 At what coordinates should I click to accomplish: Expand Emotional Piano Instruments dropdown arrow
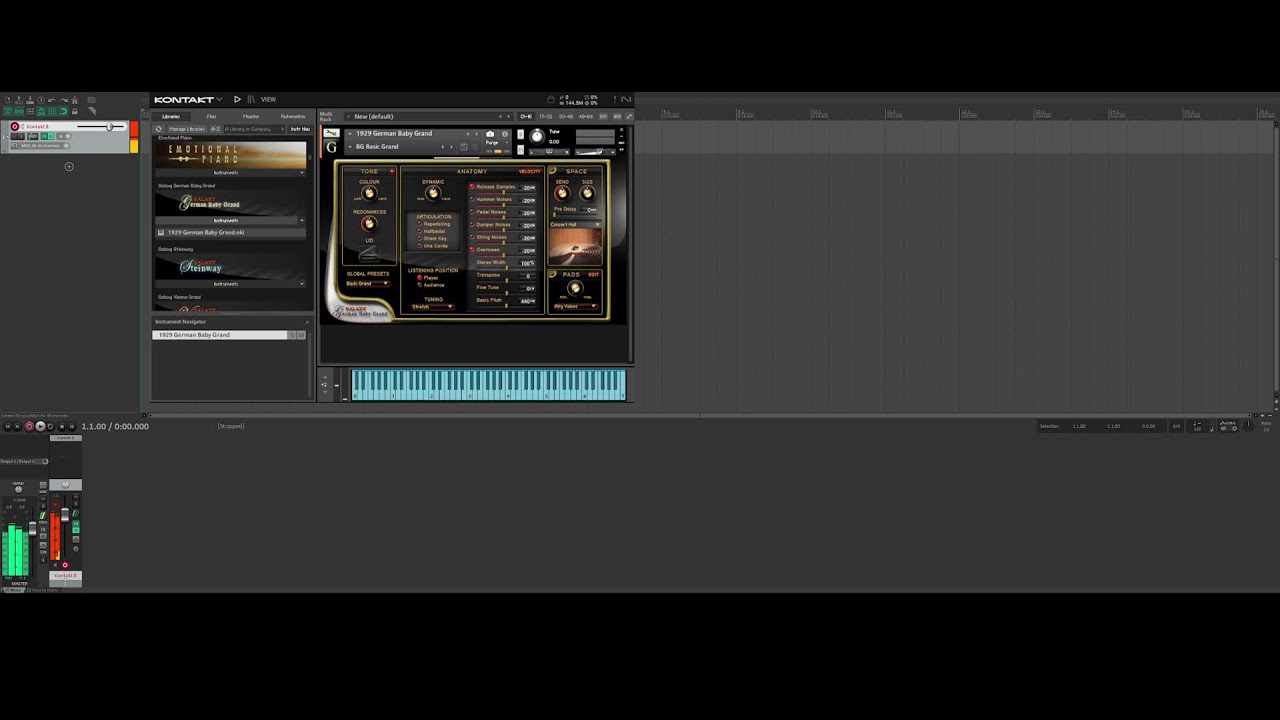click(x=302, y=172)
